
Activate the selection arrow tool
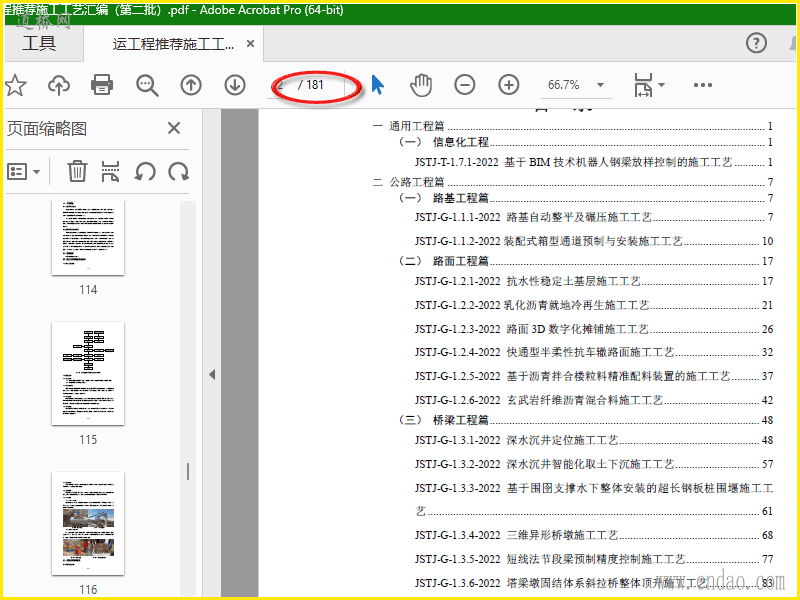(378, 85)
